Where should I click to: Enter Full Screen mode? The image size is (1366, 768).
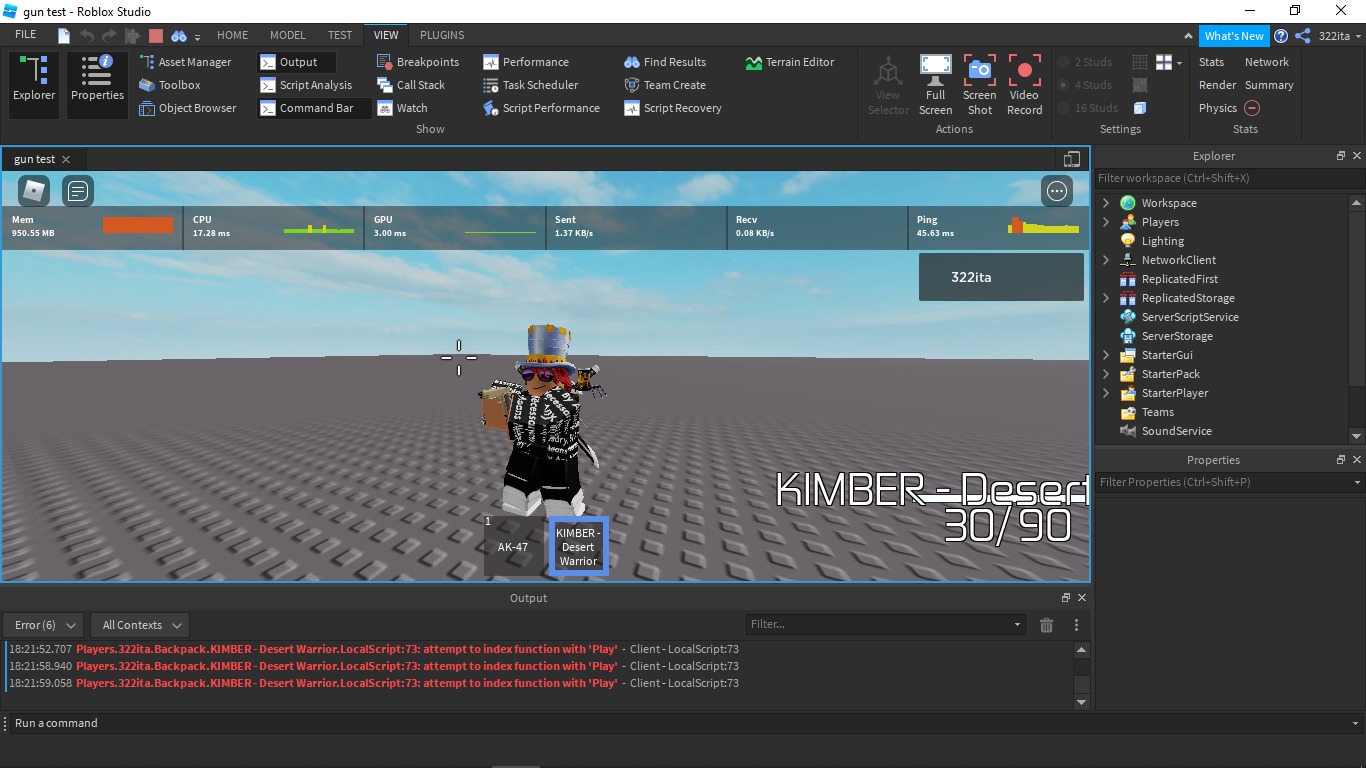coord(935,84)
